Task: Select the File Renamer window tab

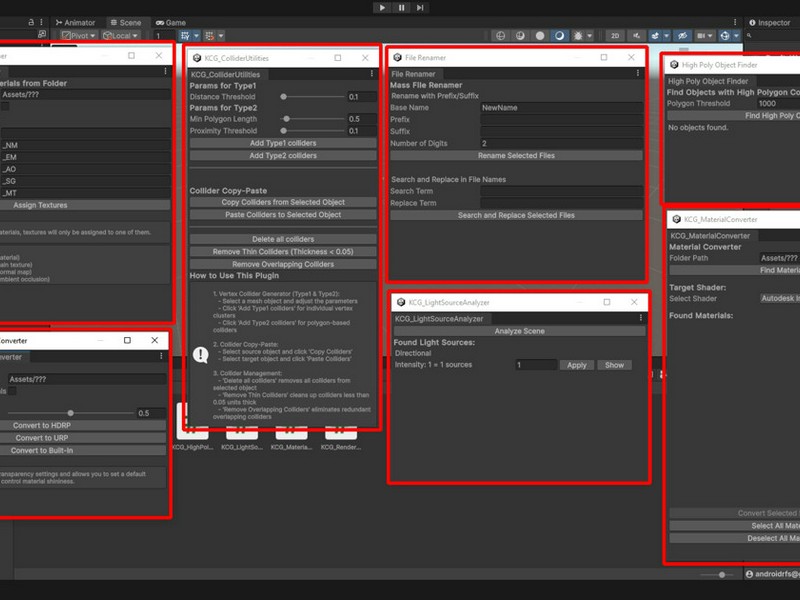Action: tap(413, 74)
